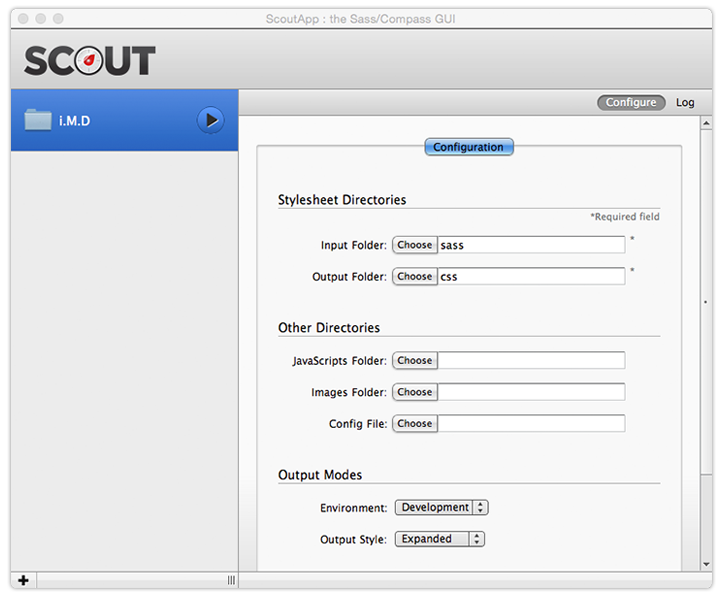Open the Log tab

685,102
